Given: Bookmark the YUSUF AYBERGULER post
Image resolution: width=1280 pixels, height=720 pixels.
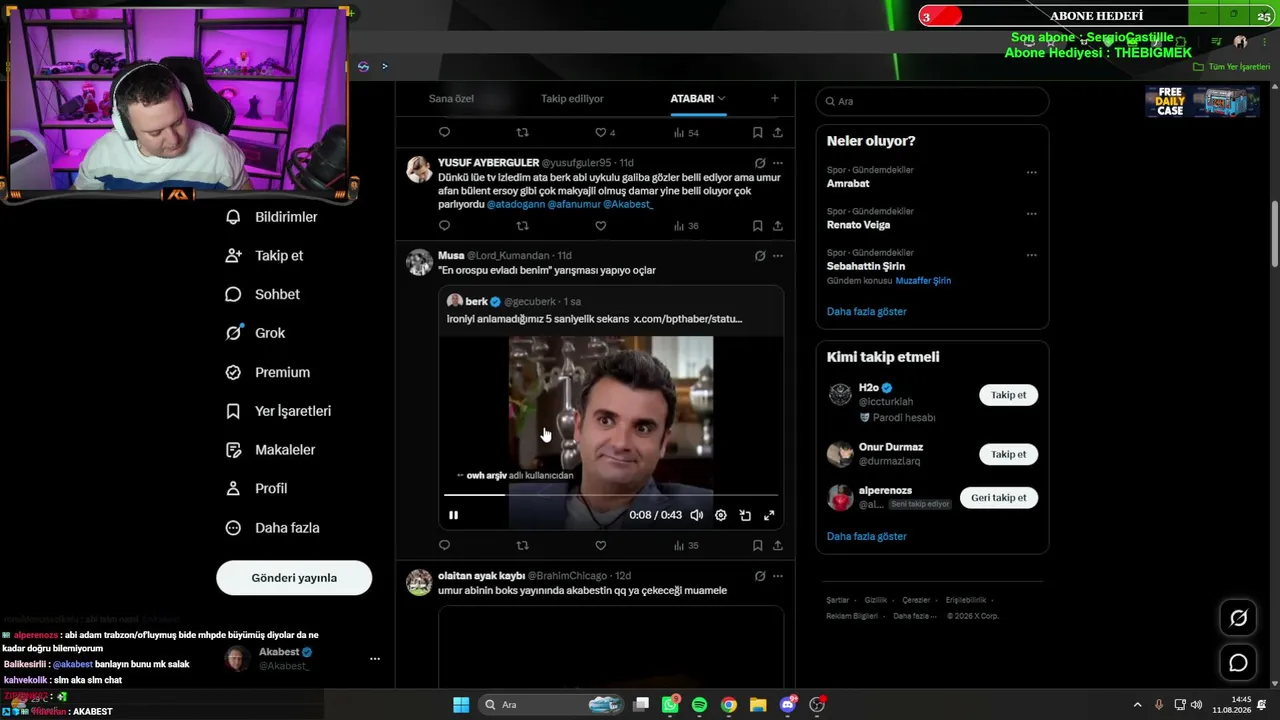Looking at the screenshot, I should [x=757, y=226].
